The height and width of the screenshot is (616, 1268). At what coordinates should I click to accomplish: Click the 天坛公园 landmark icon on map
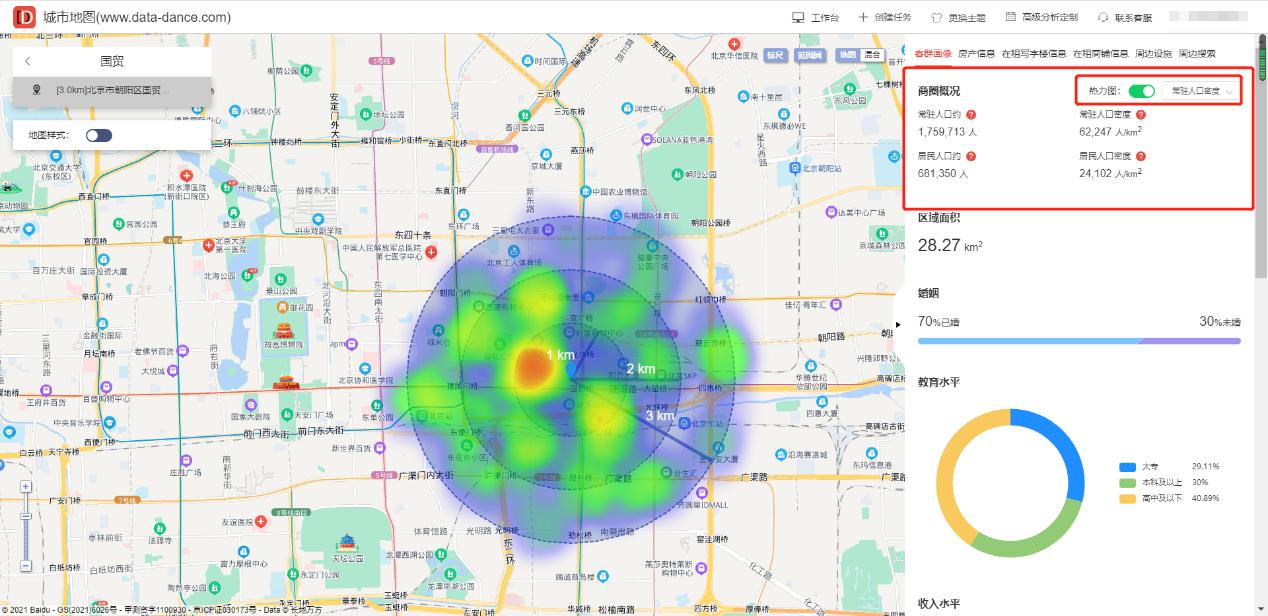[349, 542]
